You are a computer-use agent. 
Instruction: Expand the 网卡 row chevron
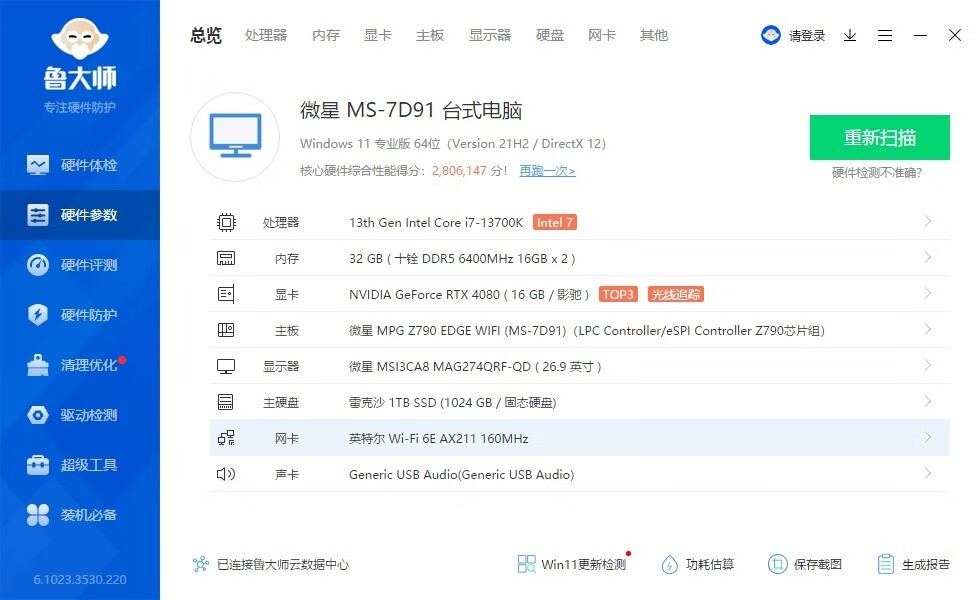[928, 437]
